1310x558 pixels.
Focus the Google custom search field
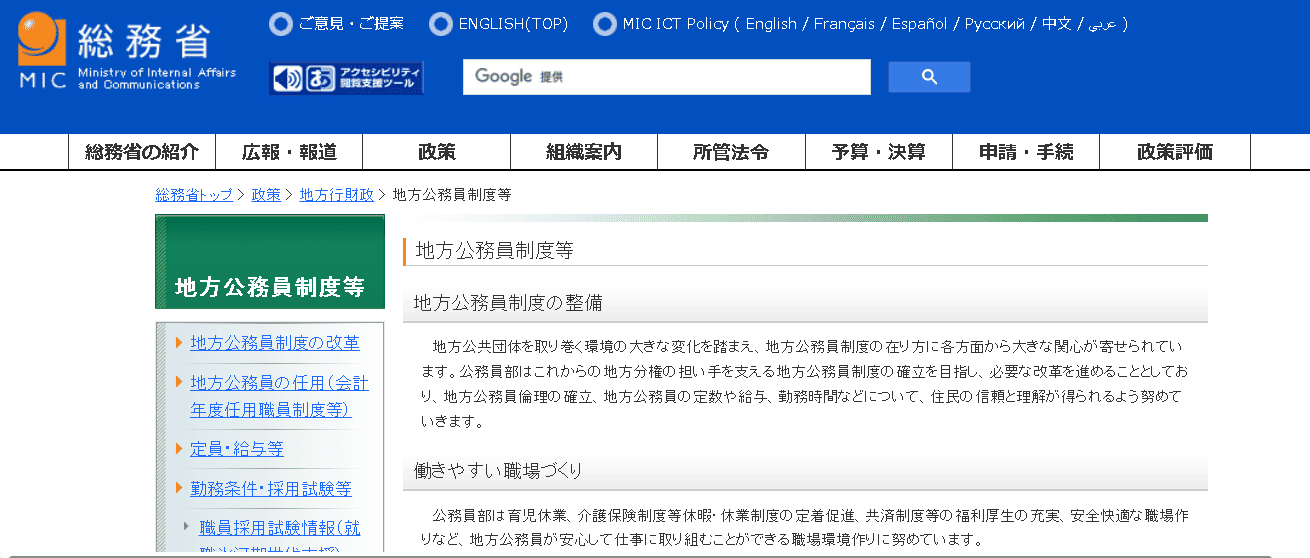click(666, 77)
